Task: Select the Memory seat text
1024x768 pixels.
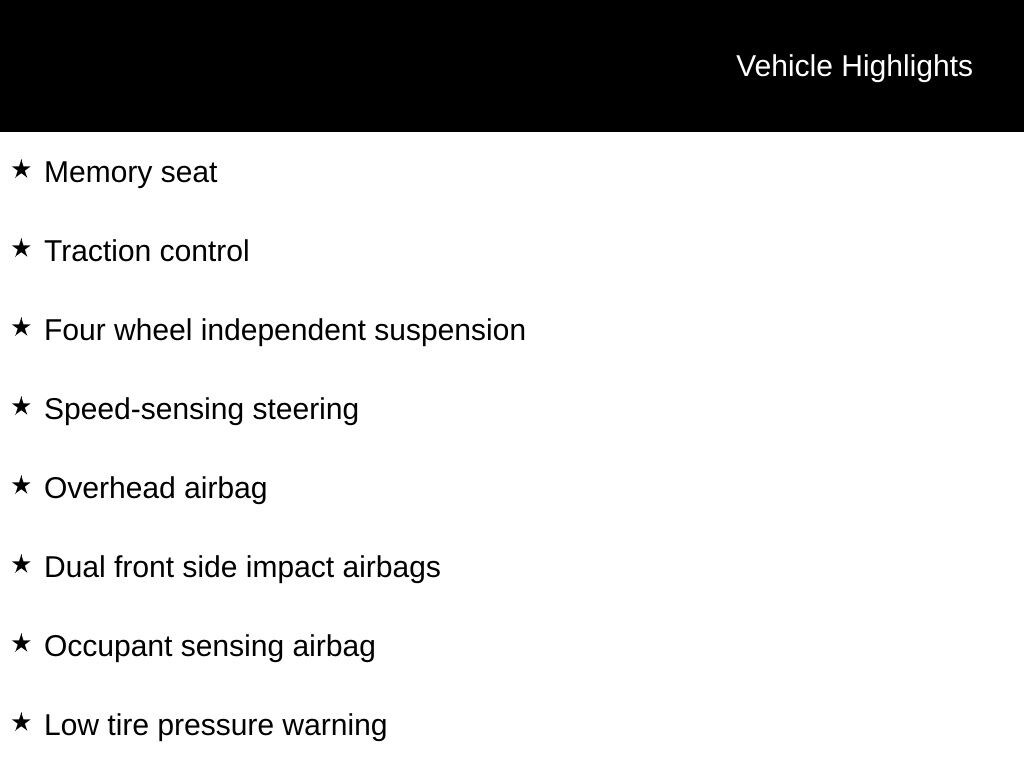Action: pyautogui.click(x=131, y=172)
